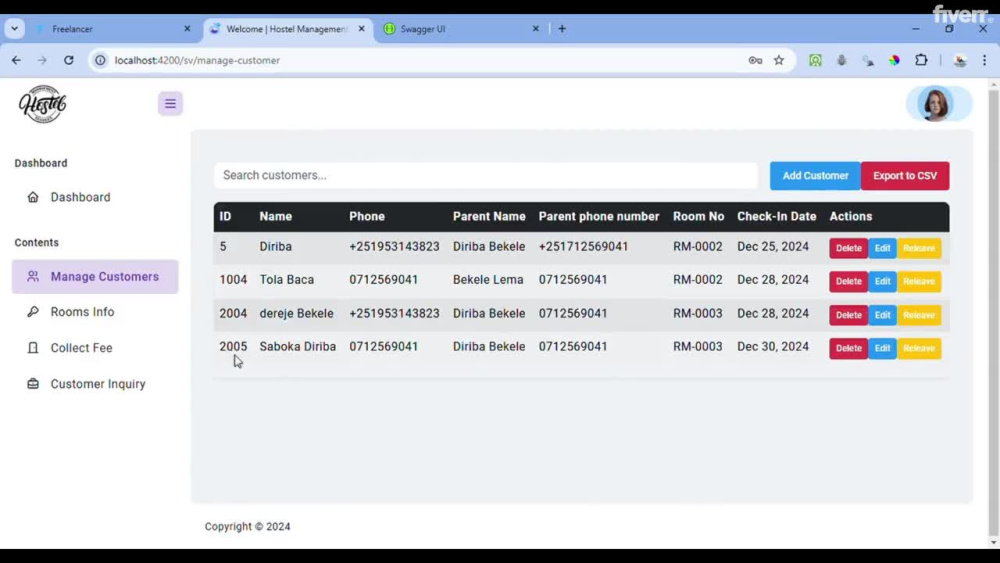Open the tab search dropdown

(x=14, y=29)
